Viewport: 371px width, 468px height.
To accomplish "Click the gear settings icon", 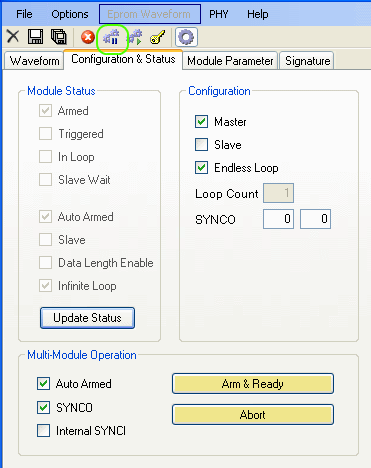I will [186, 37].
